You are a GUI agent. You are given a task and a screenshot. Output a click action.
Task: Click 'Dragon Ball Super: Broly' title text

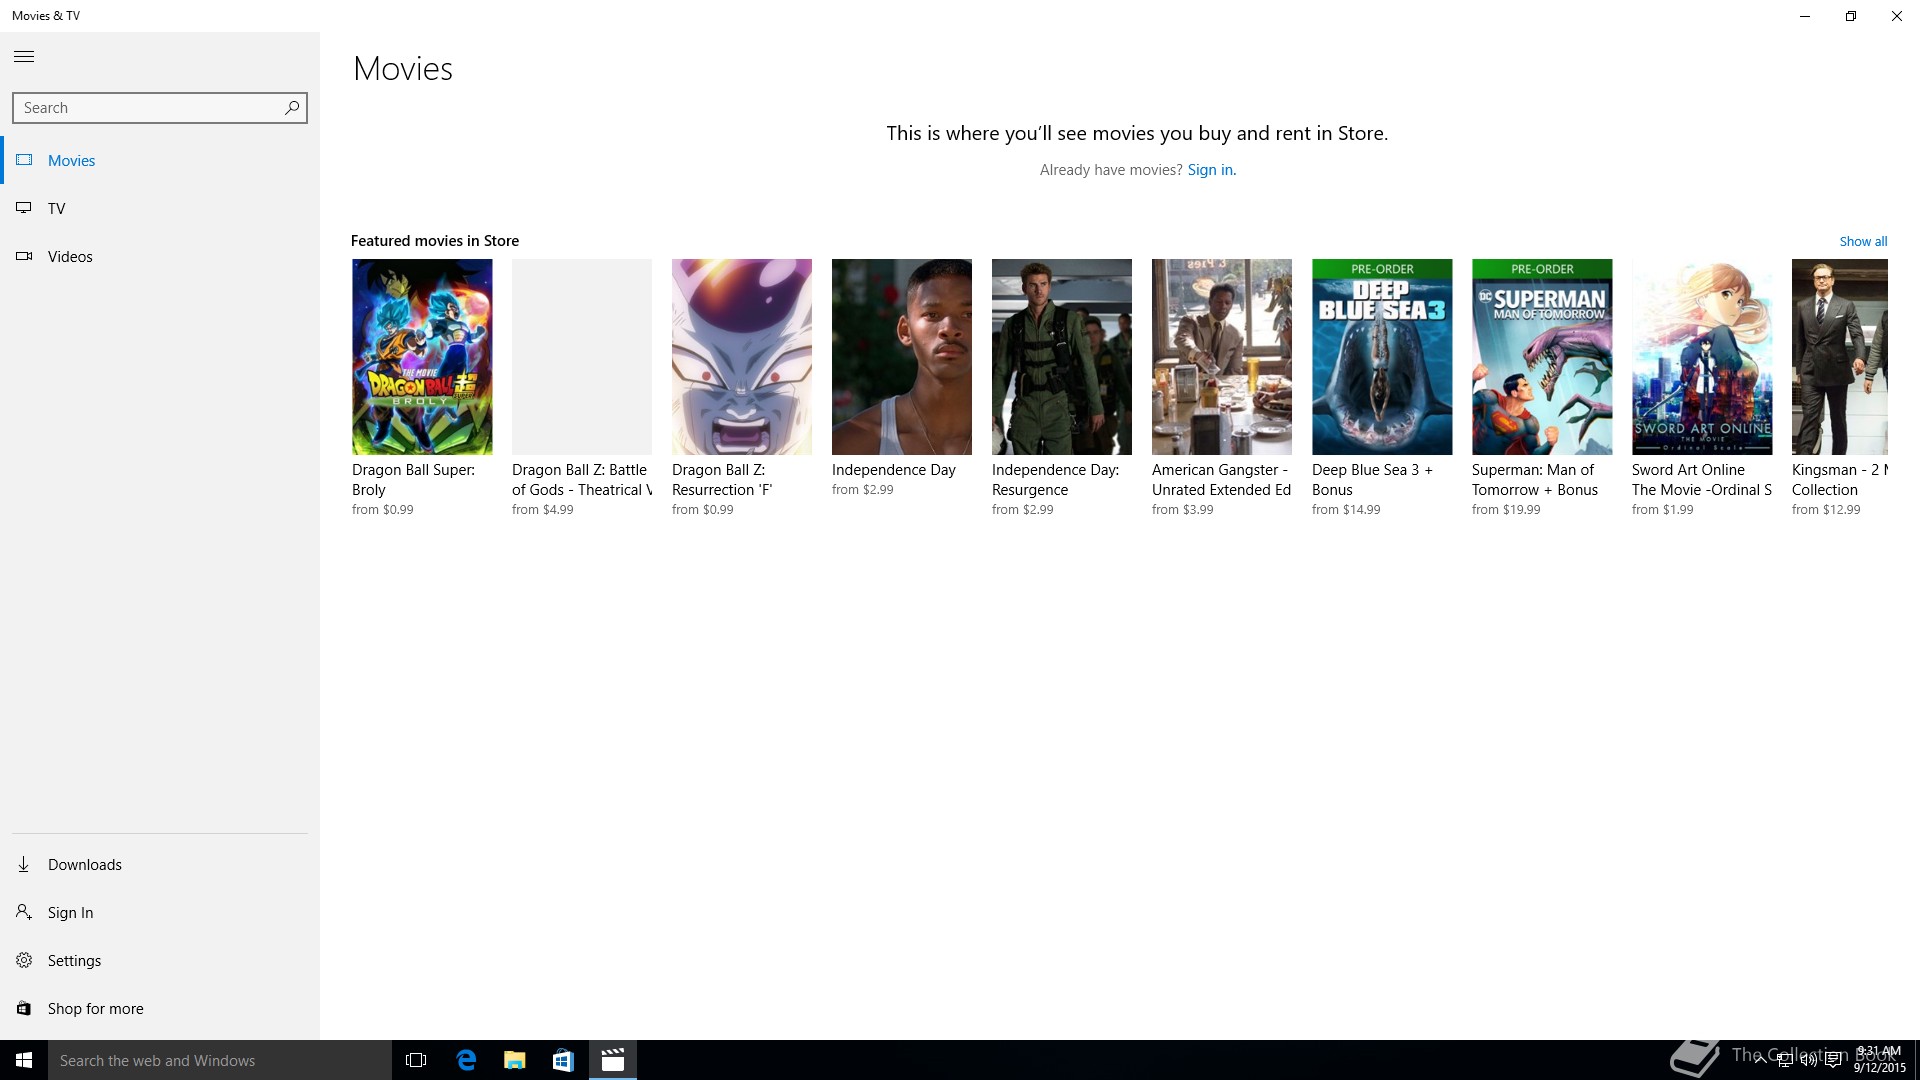click(413, 479)
